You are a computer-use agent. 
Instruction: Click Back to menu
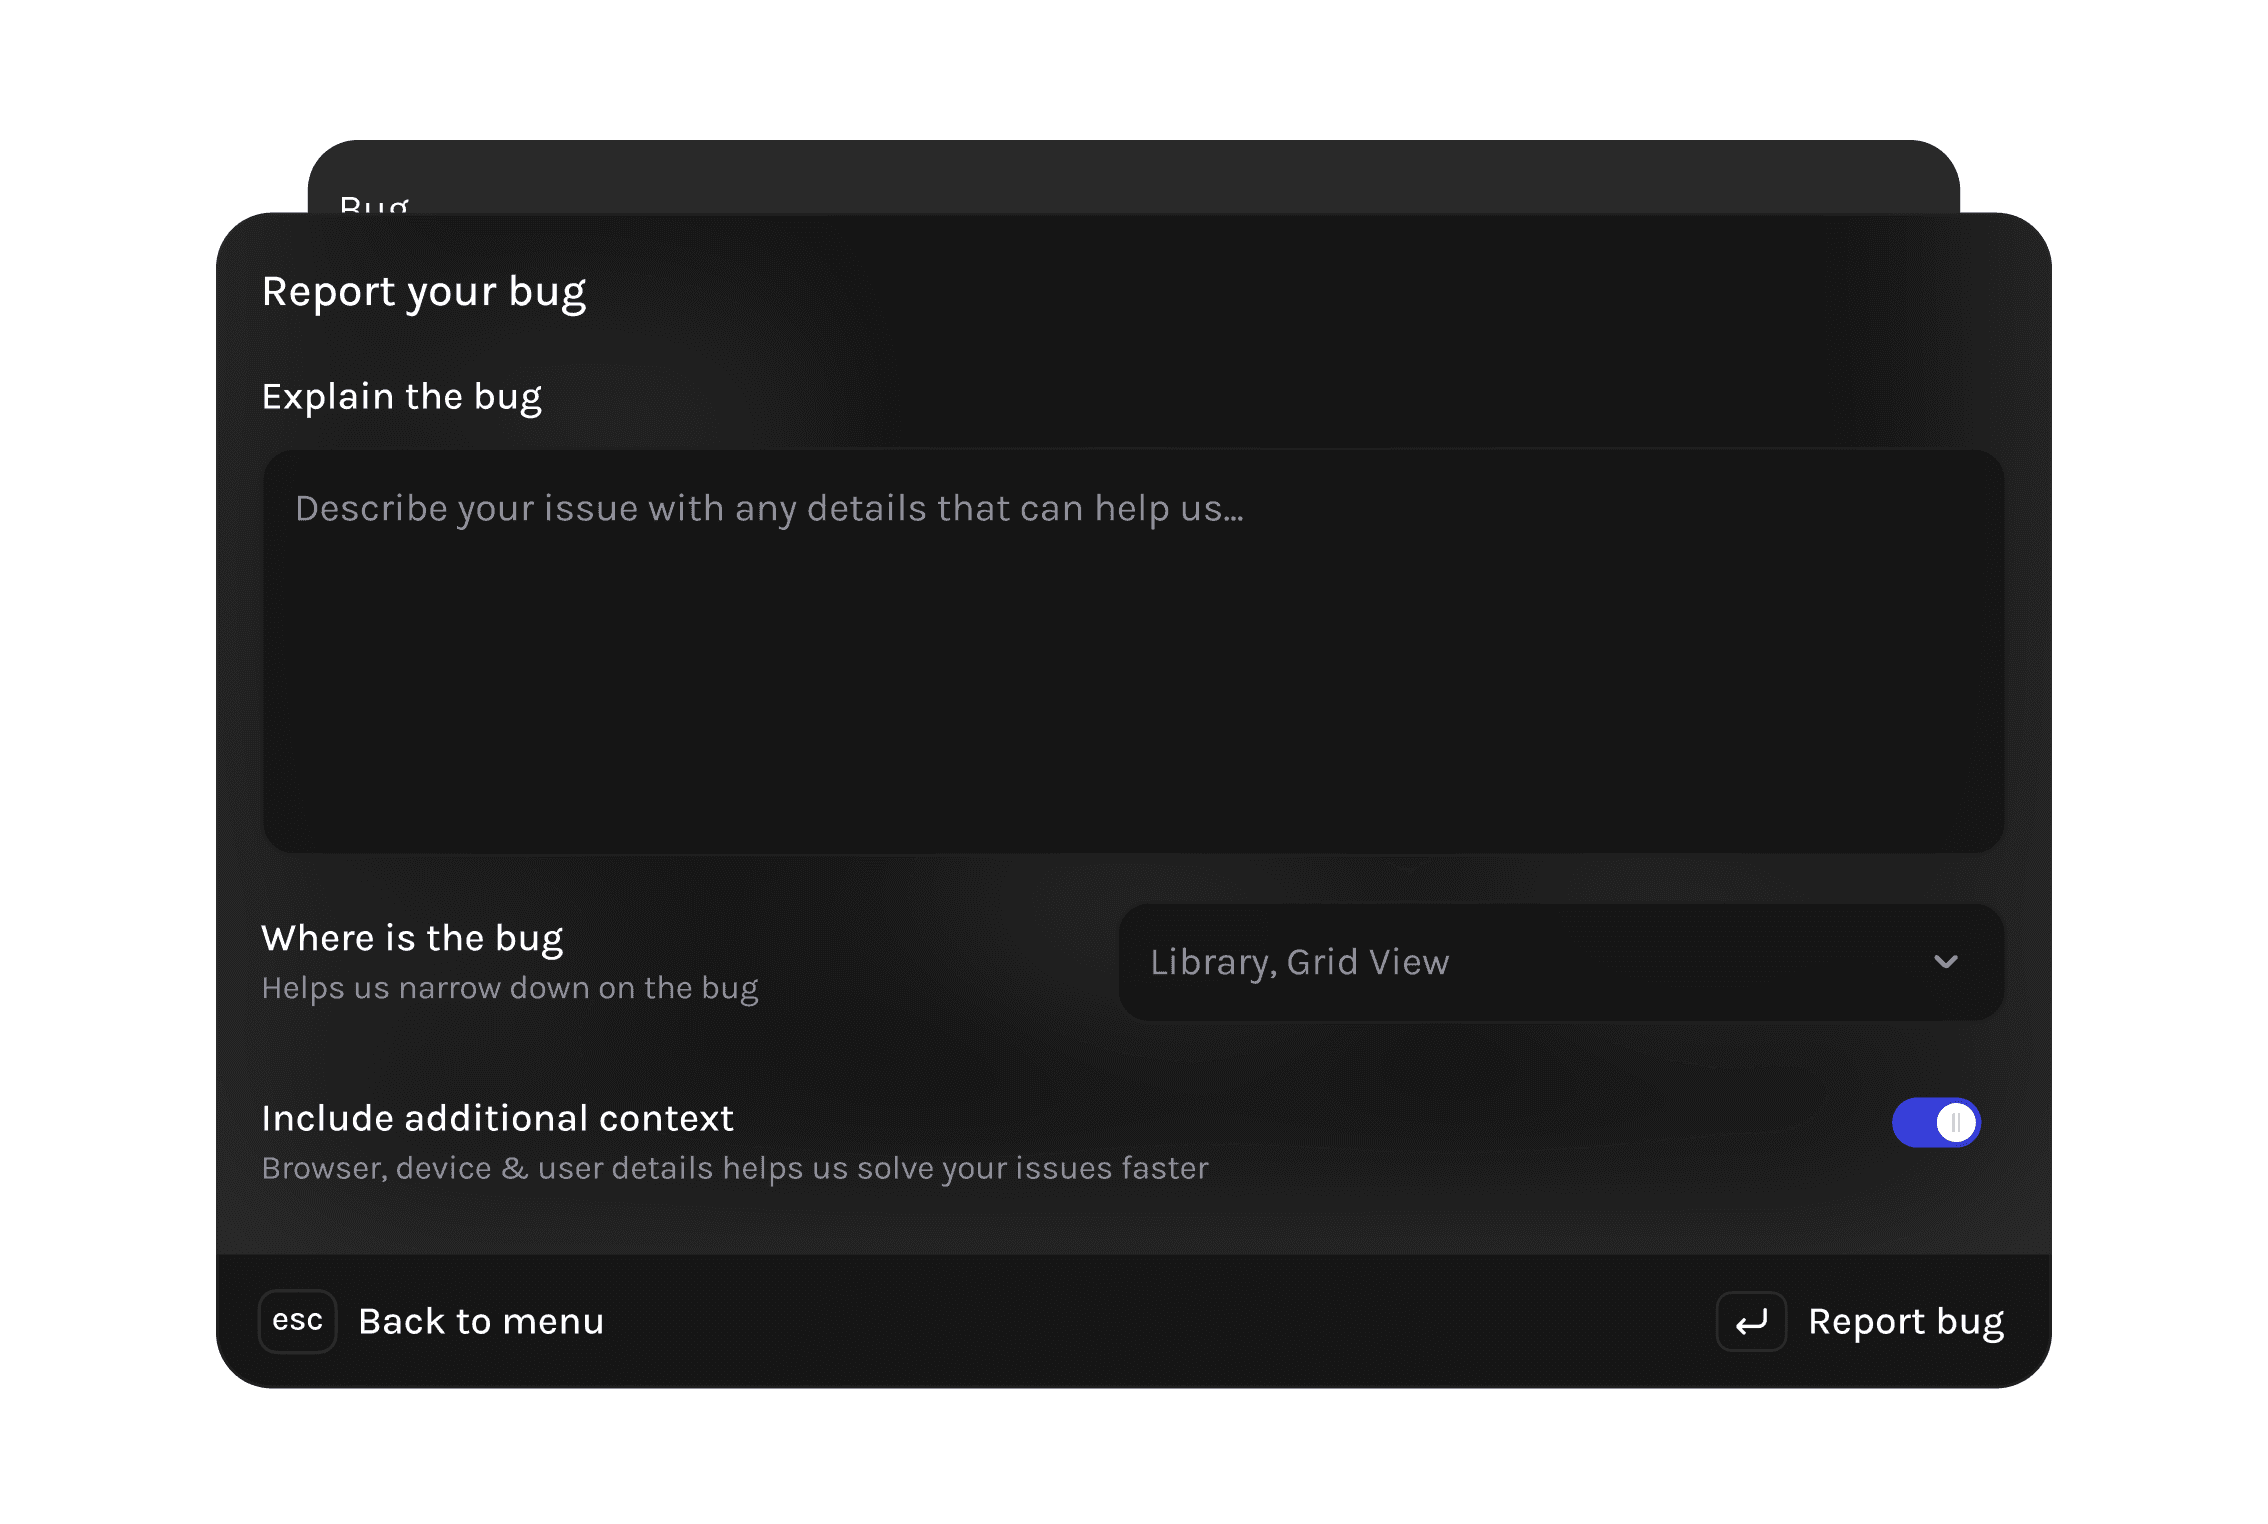(x=481, y=1322)
